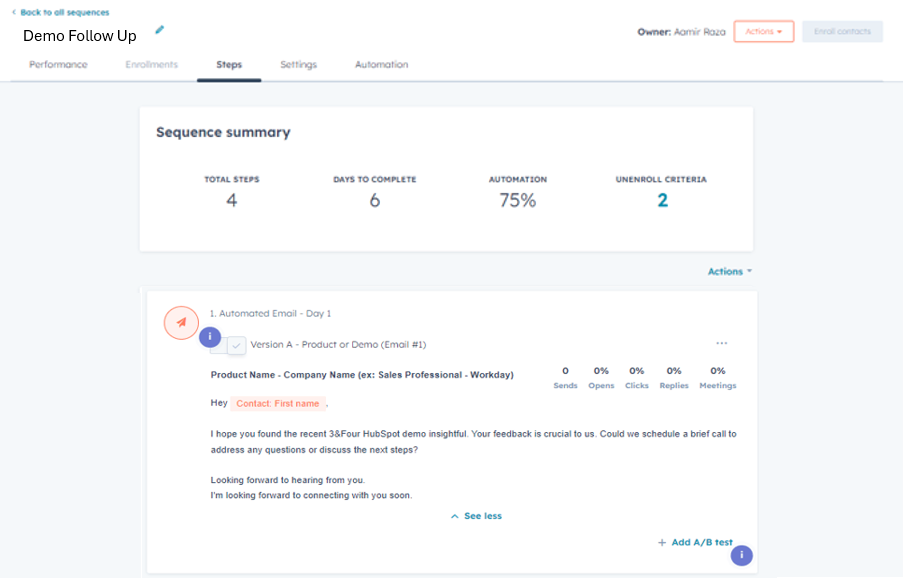Click the Sequence summary heading
The width and height of the screenshot is (903, 580).
tap(223, 132)
